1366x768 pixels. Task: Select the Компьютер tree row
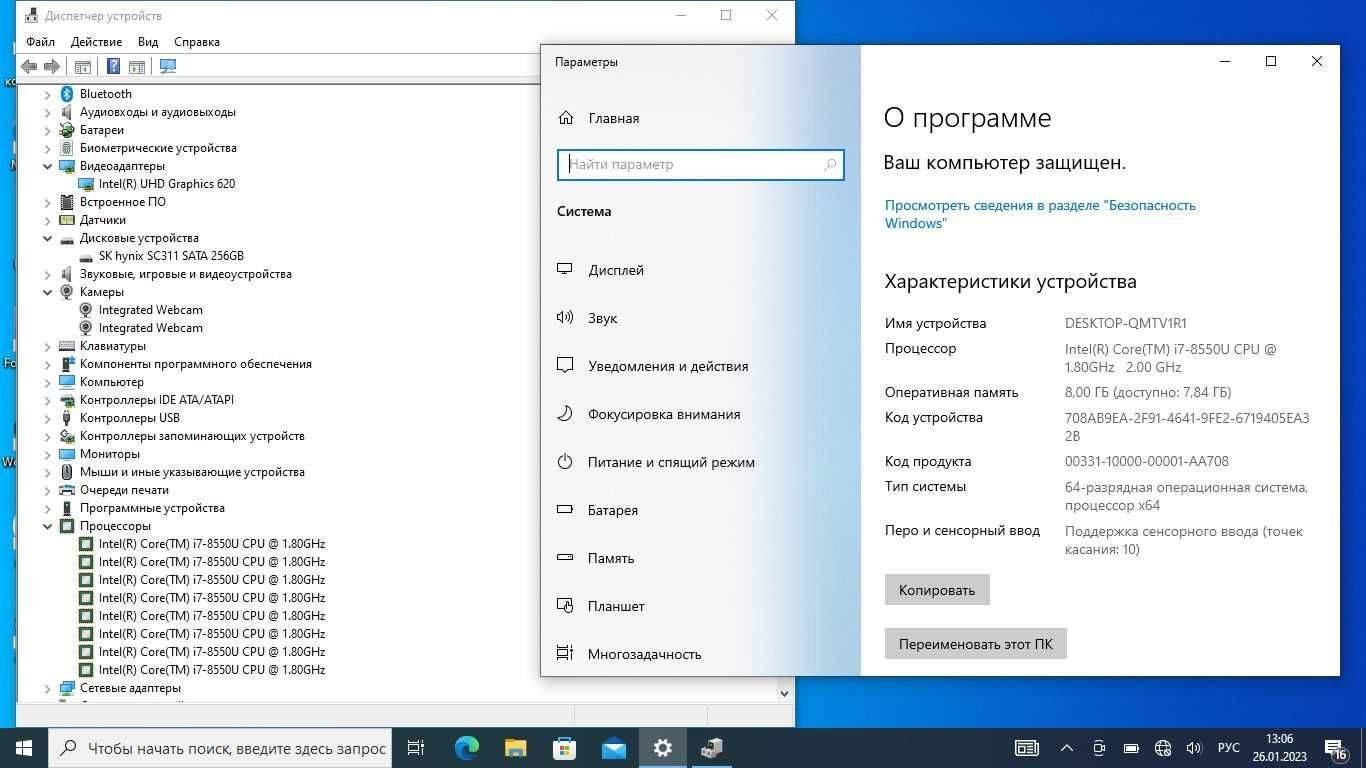pos(112,382)
